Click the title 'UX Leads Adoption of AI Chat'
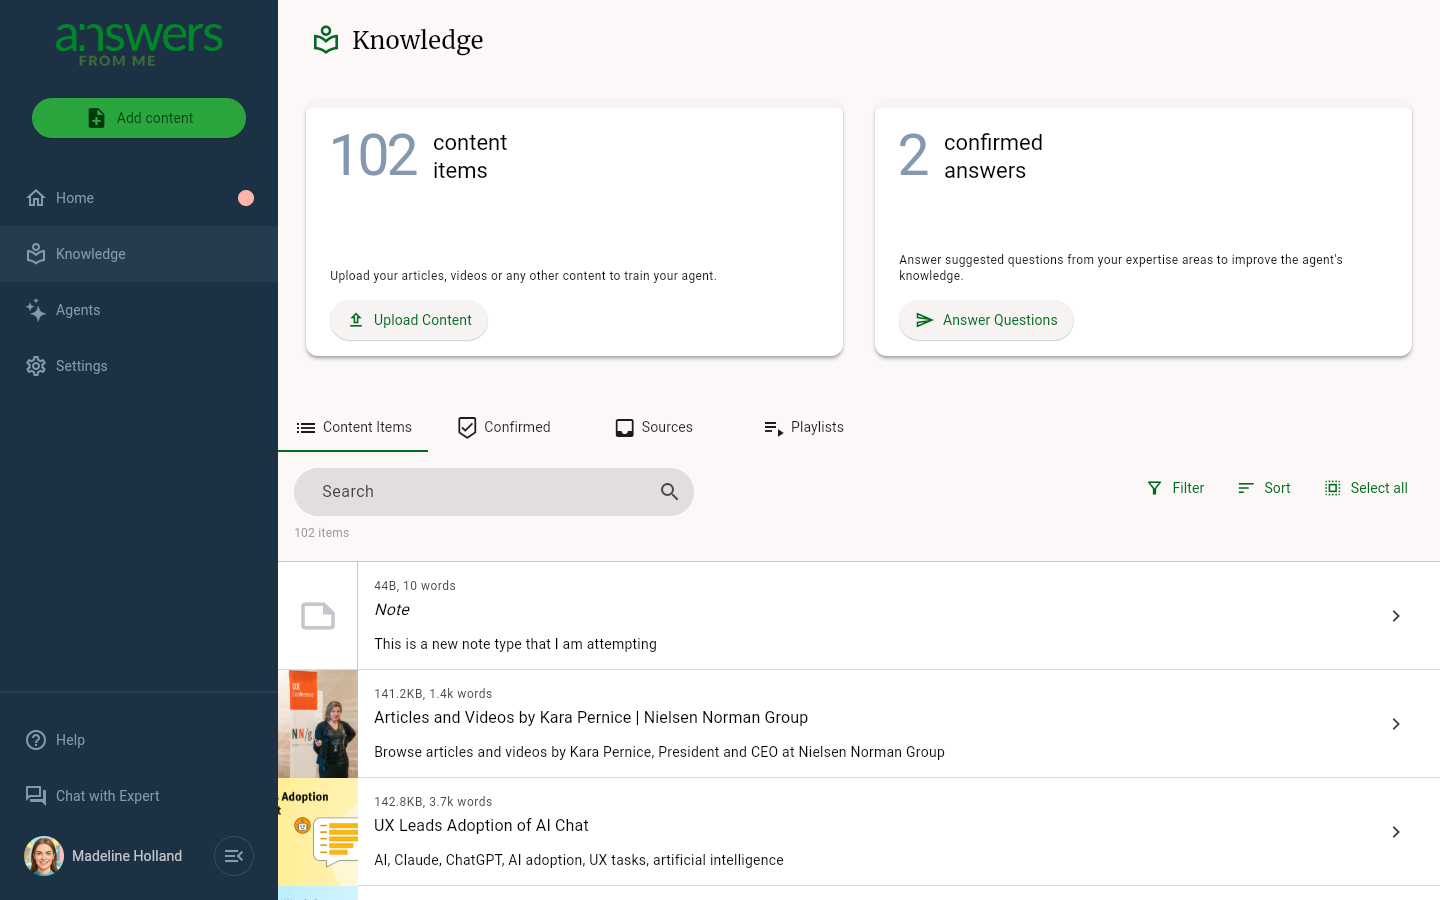Image resolution: width=1440 pixels, height=900 pixels. pyautogui.click(x=481, y=825)
